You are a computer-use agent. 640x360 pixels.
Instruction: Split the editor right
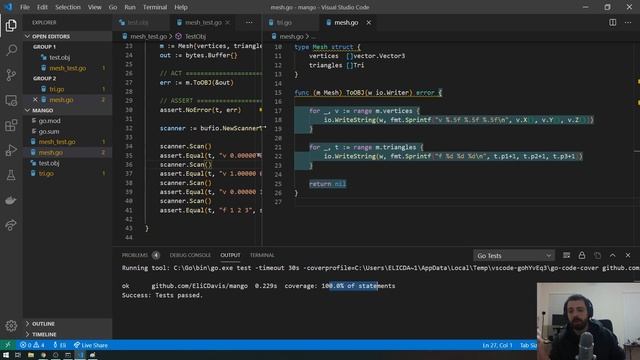(x=612, y=22)
